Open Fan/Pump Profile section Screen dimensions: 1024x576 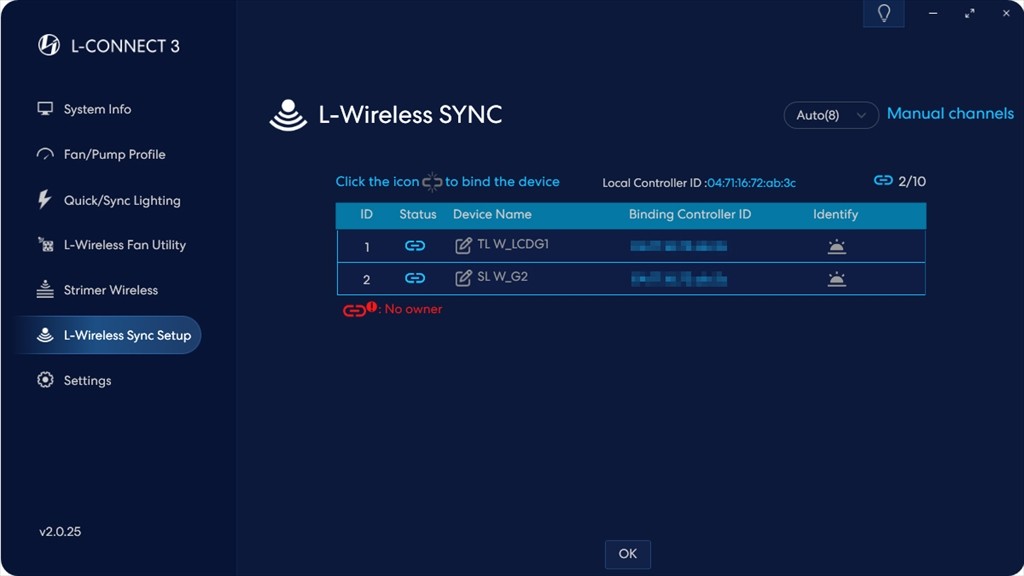click(114, 154)
